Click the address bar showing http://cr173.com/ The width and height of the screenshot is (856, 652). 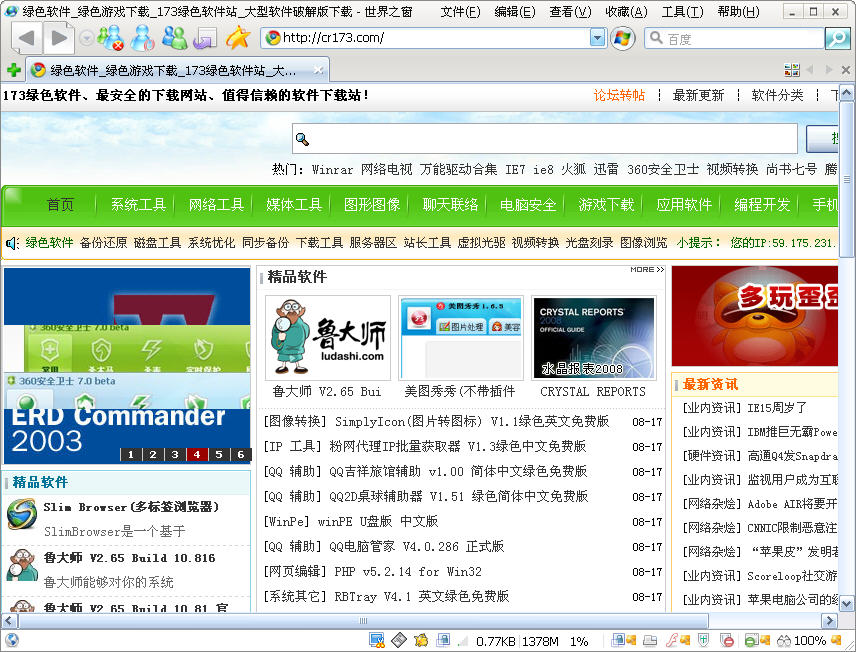[426, 38]
